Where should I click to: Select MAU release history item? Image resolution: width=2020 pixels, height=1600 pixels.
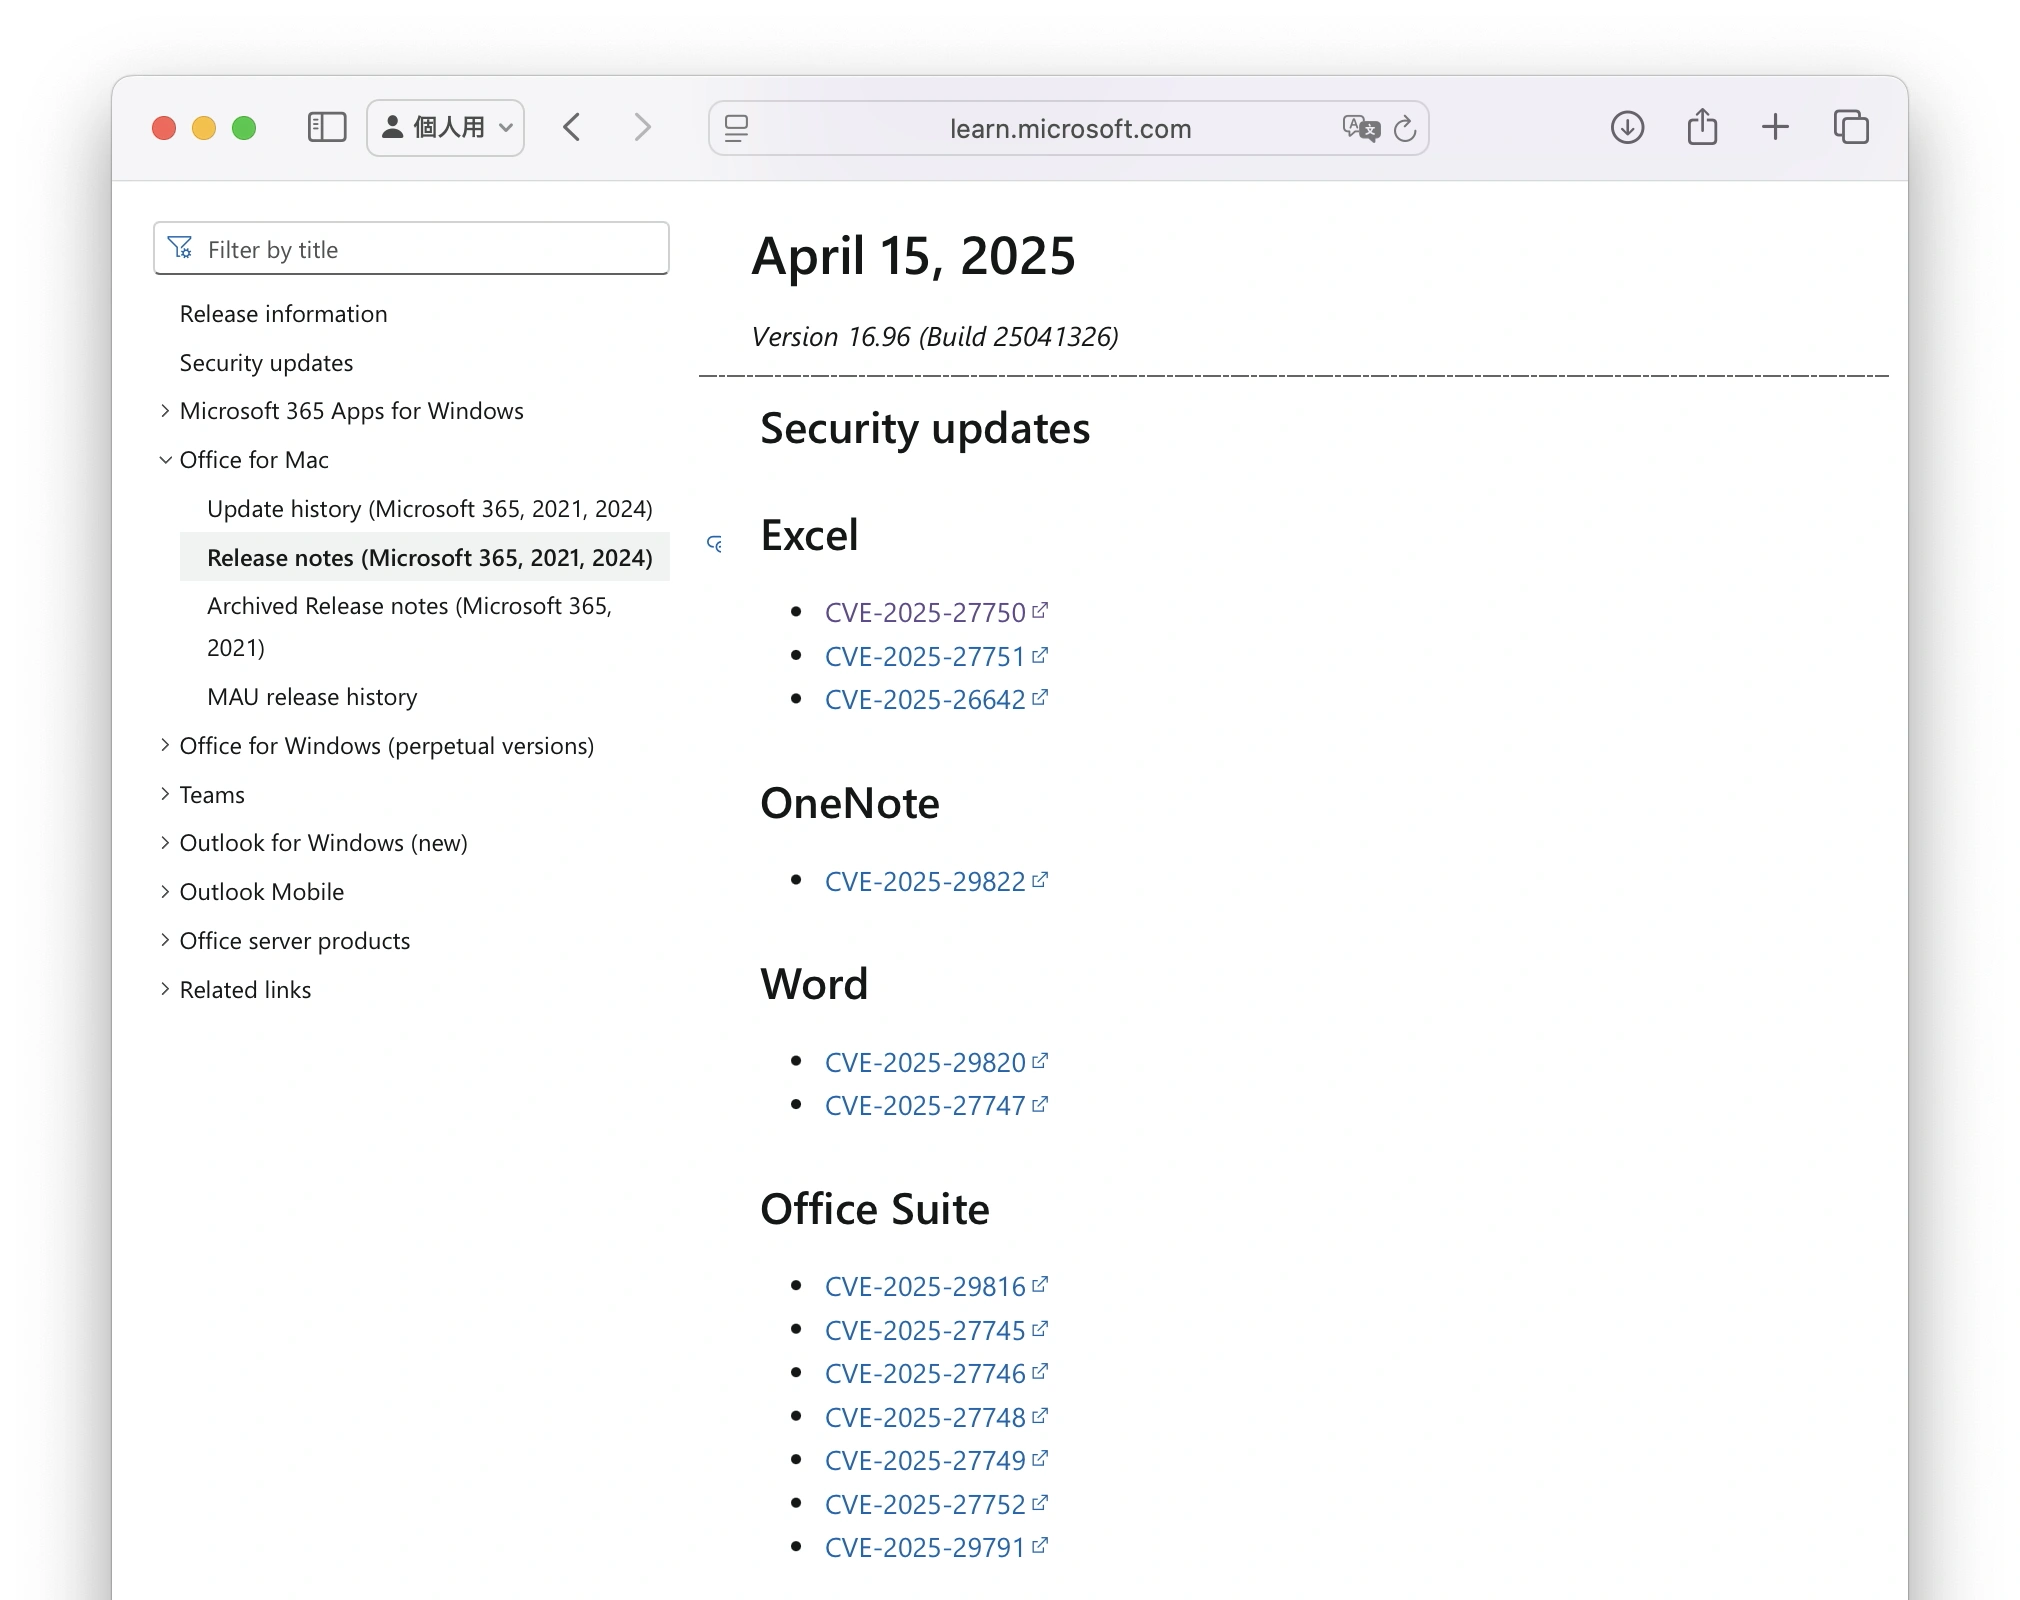(x=312, y=697)
